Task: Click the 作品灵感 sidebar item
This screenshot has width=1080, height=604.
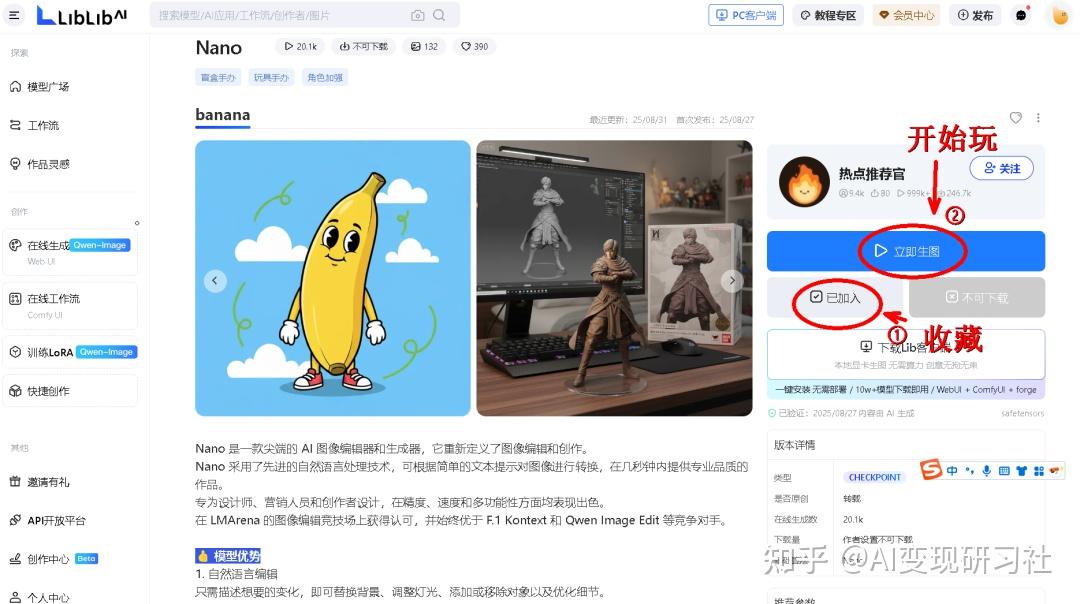Action: (x=48, y=164)
